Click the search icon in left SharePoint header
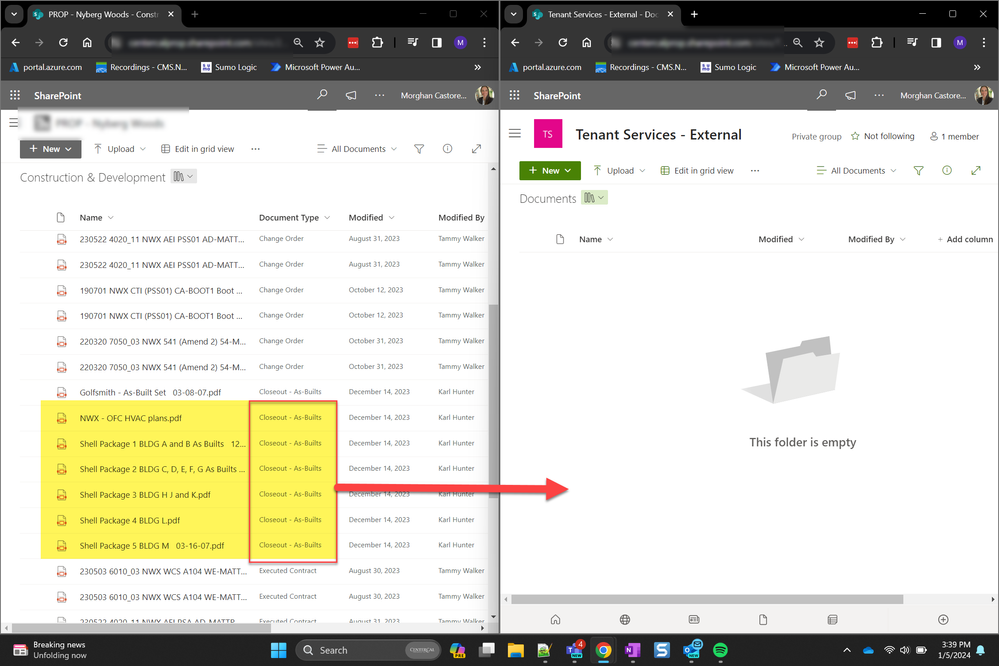This screenshot has height=666, width=999. point(322,95)
